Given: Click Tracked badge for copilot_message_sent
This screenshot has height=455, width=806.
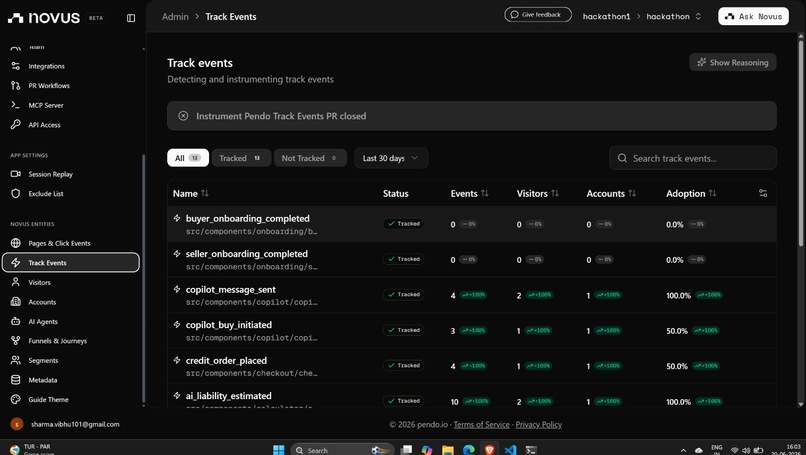Looking at the screenshot, I should (x=404, y=295).
